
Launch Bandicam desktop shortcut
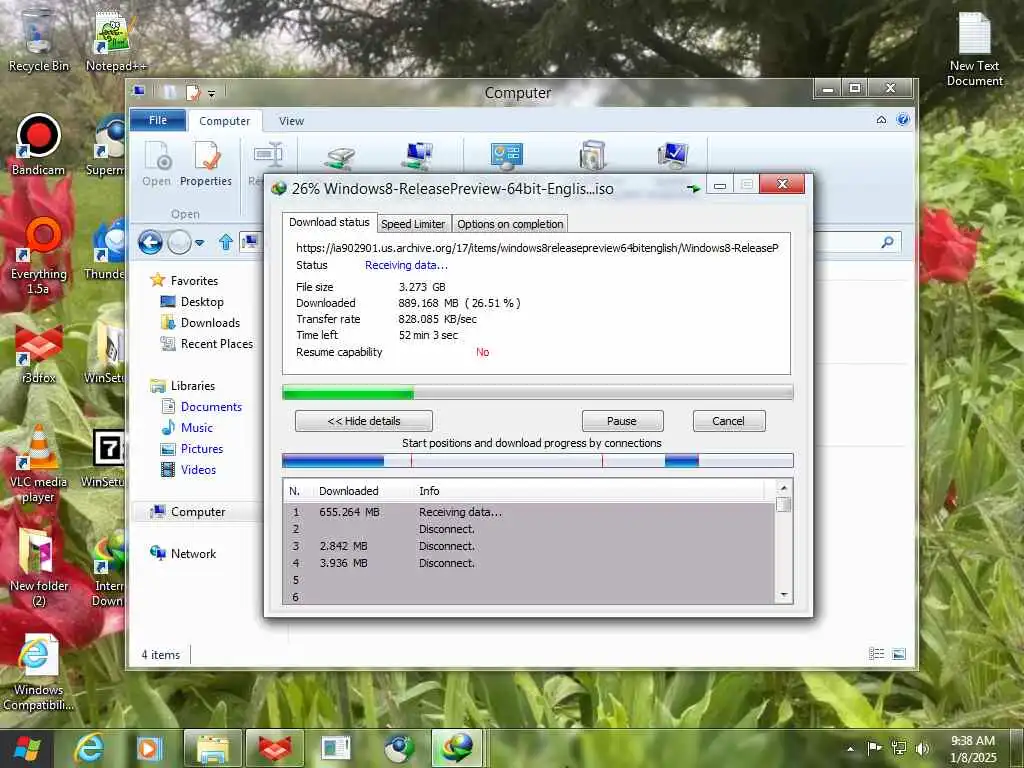38,145
